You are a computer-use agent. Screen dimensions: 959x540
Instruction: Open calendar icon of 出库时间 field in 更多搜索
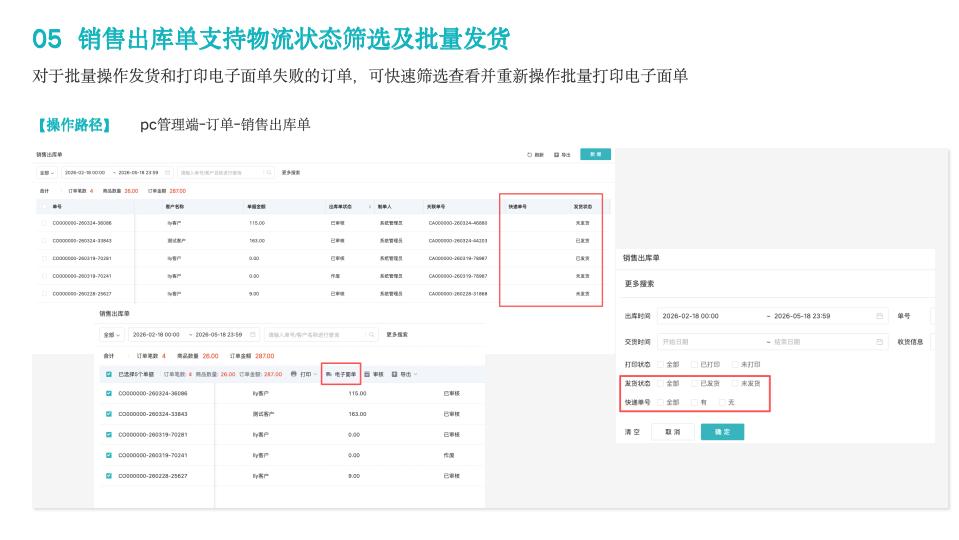click(x=879, y=316)
